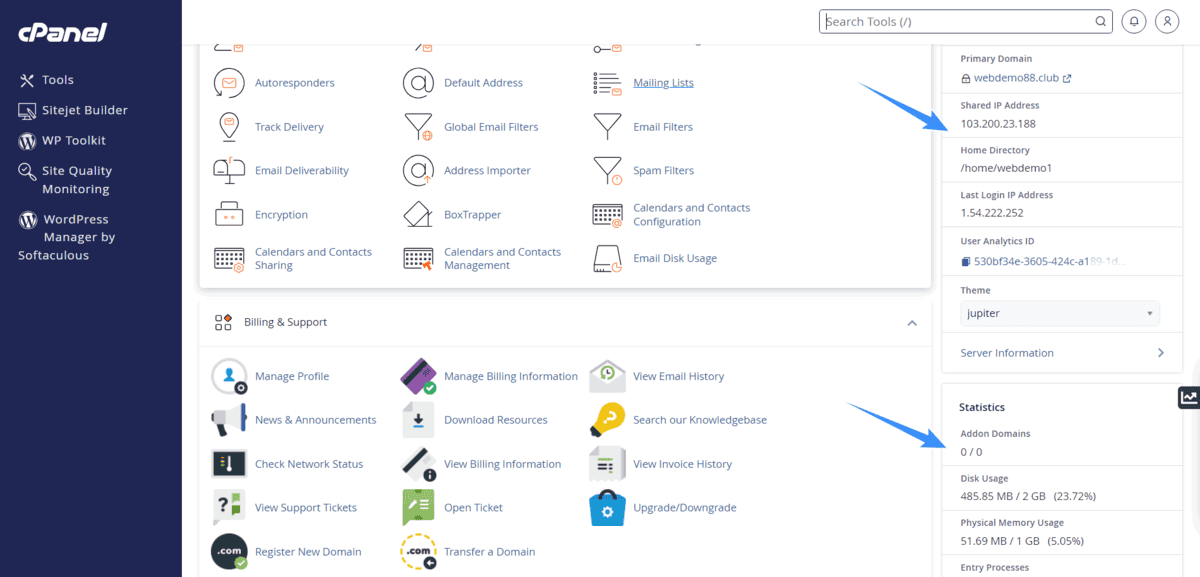
Task: Open the News & Announcements megaphone icon
Action: point(229,420)
